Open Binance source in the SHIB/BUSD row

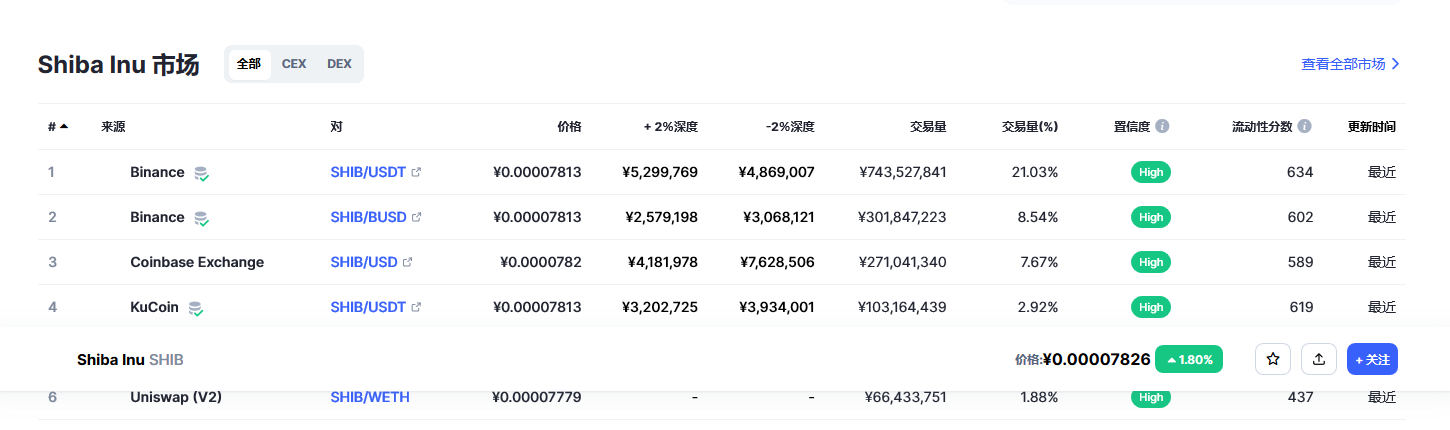coord(157,217)
